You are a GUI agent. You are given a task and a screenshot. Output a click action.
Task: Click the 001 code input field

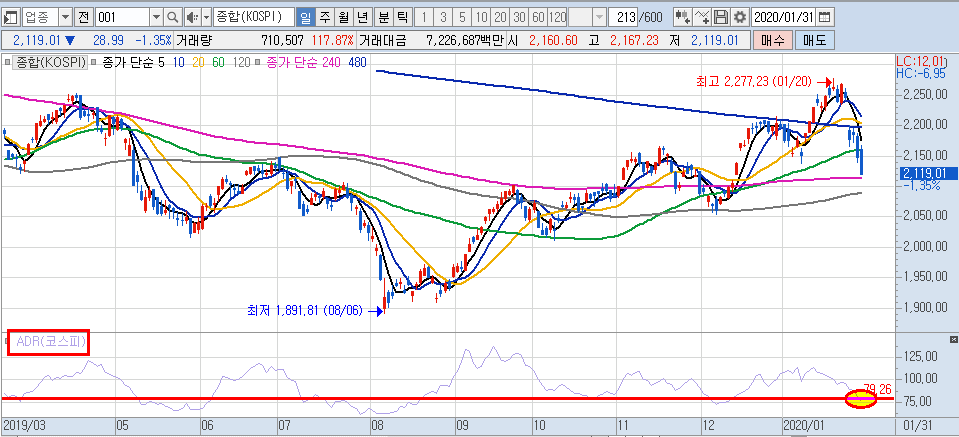(x=122, y=17)
